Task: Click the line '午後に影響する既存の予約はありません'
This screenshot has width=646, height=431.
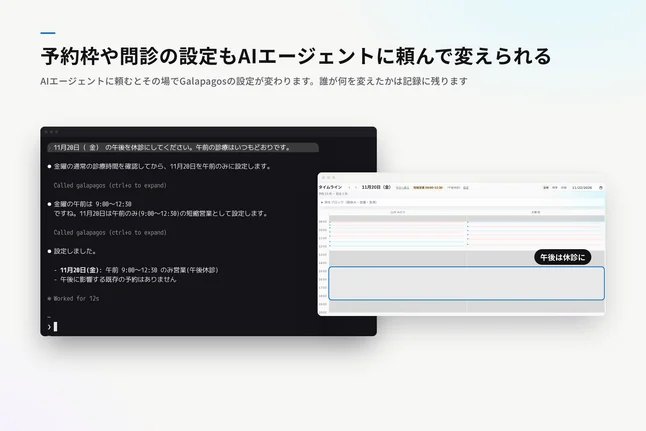Action: (x=115, y=279)
